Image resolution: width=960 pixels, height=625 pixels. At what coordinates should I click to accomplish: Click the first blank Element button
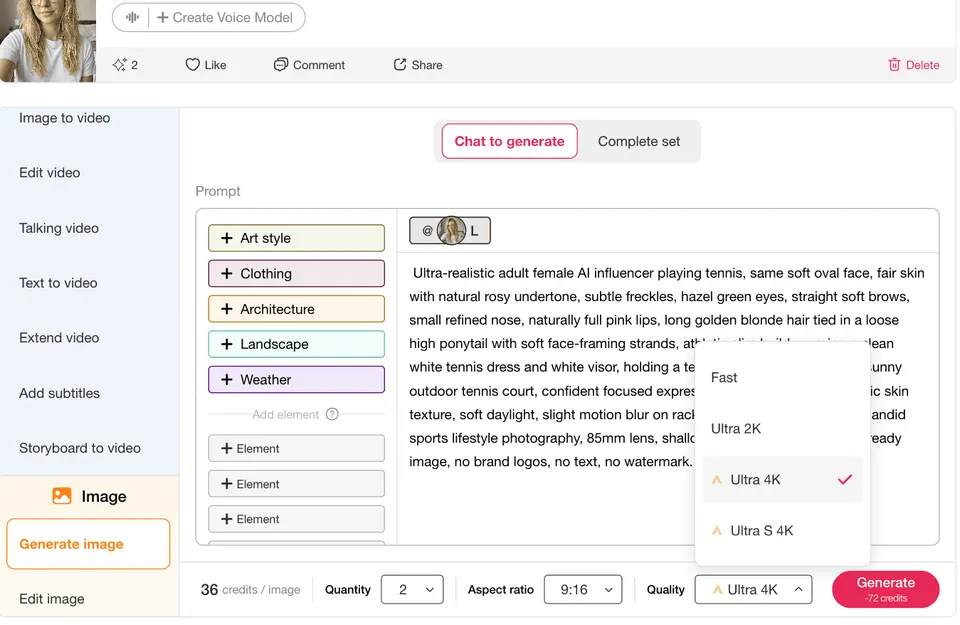[x=296, y=449]
